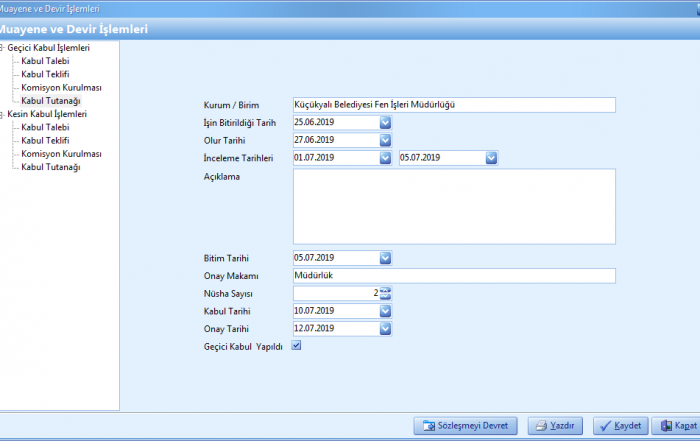Adjust the Nüsha Sayısı spinner arrows
This screenshot has height=441, width=700.
[x=386, y=293]
